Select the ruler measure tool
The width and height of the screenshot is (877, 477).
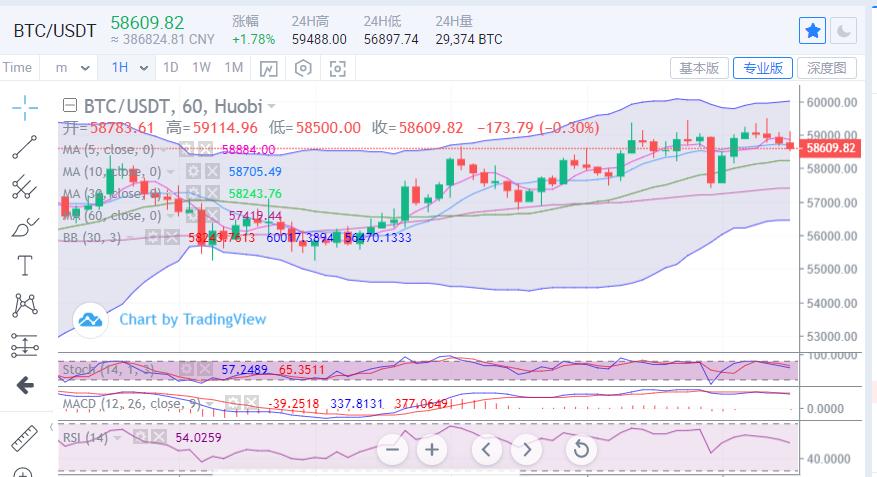25,438
